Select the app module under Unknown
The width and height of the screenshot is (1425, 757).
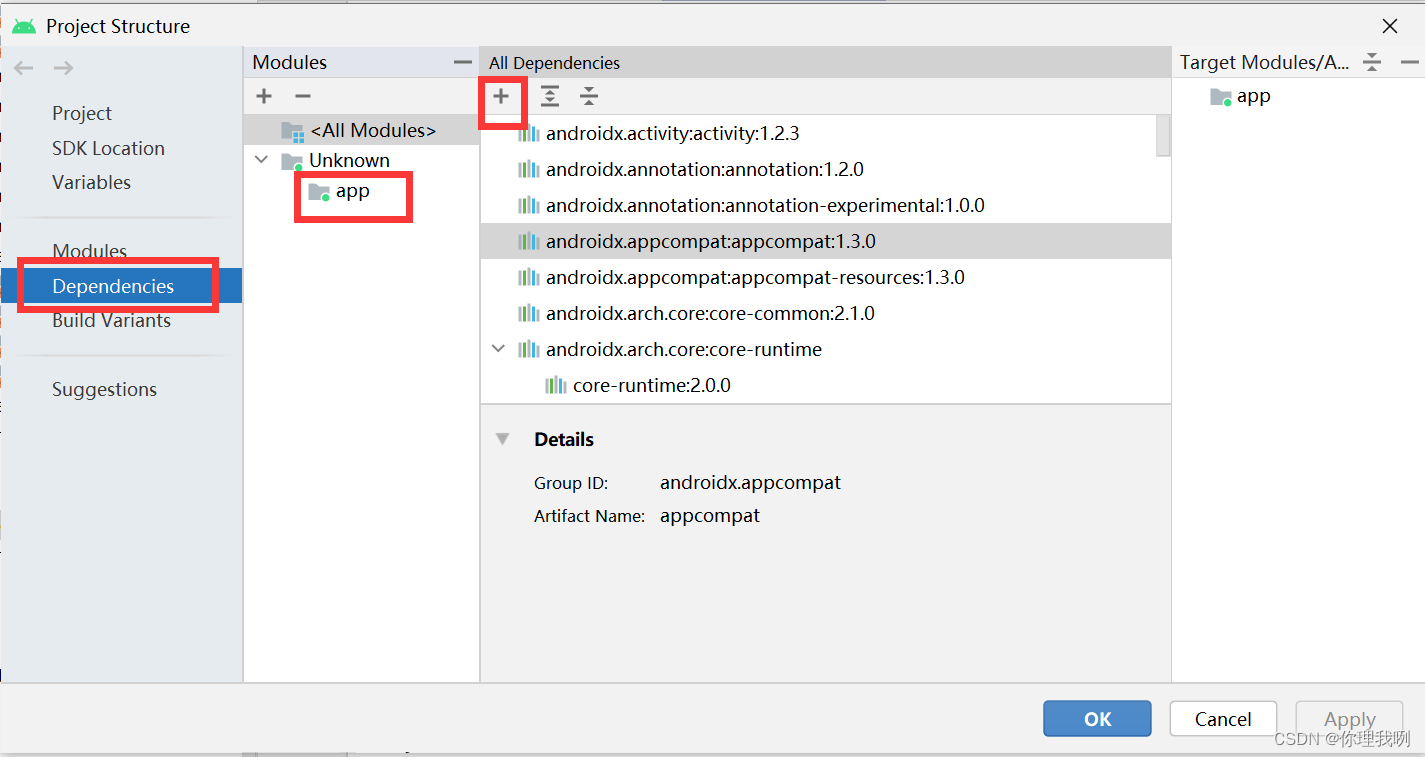(352, 191)
